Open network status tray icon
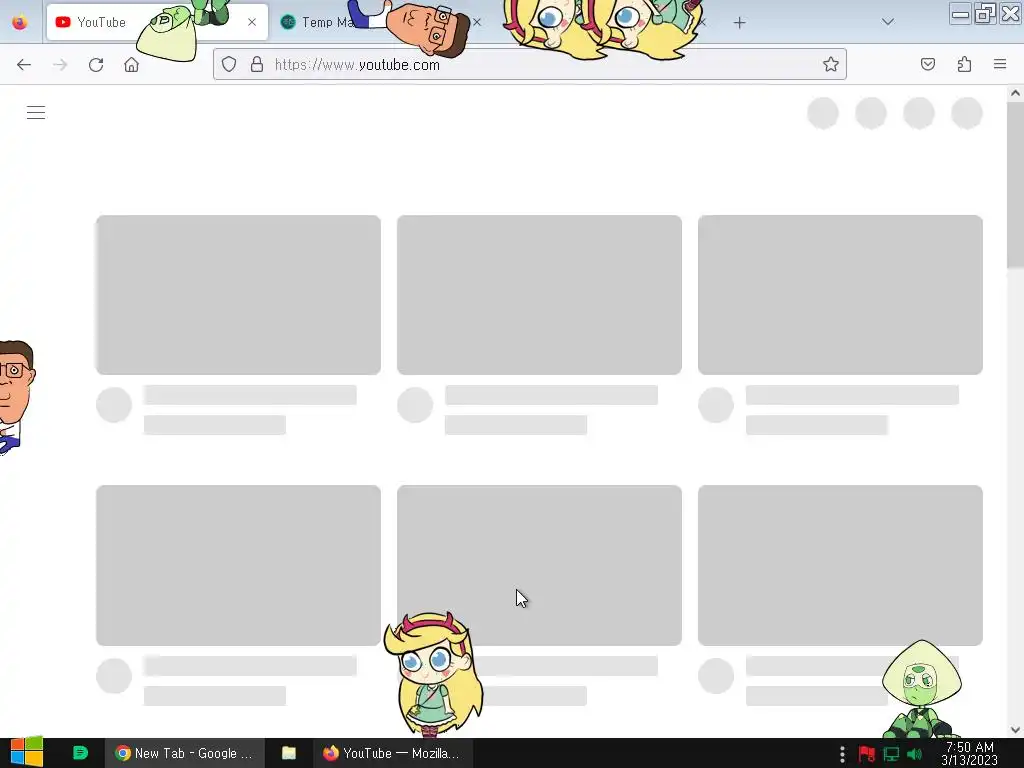 891,754
